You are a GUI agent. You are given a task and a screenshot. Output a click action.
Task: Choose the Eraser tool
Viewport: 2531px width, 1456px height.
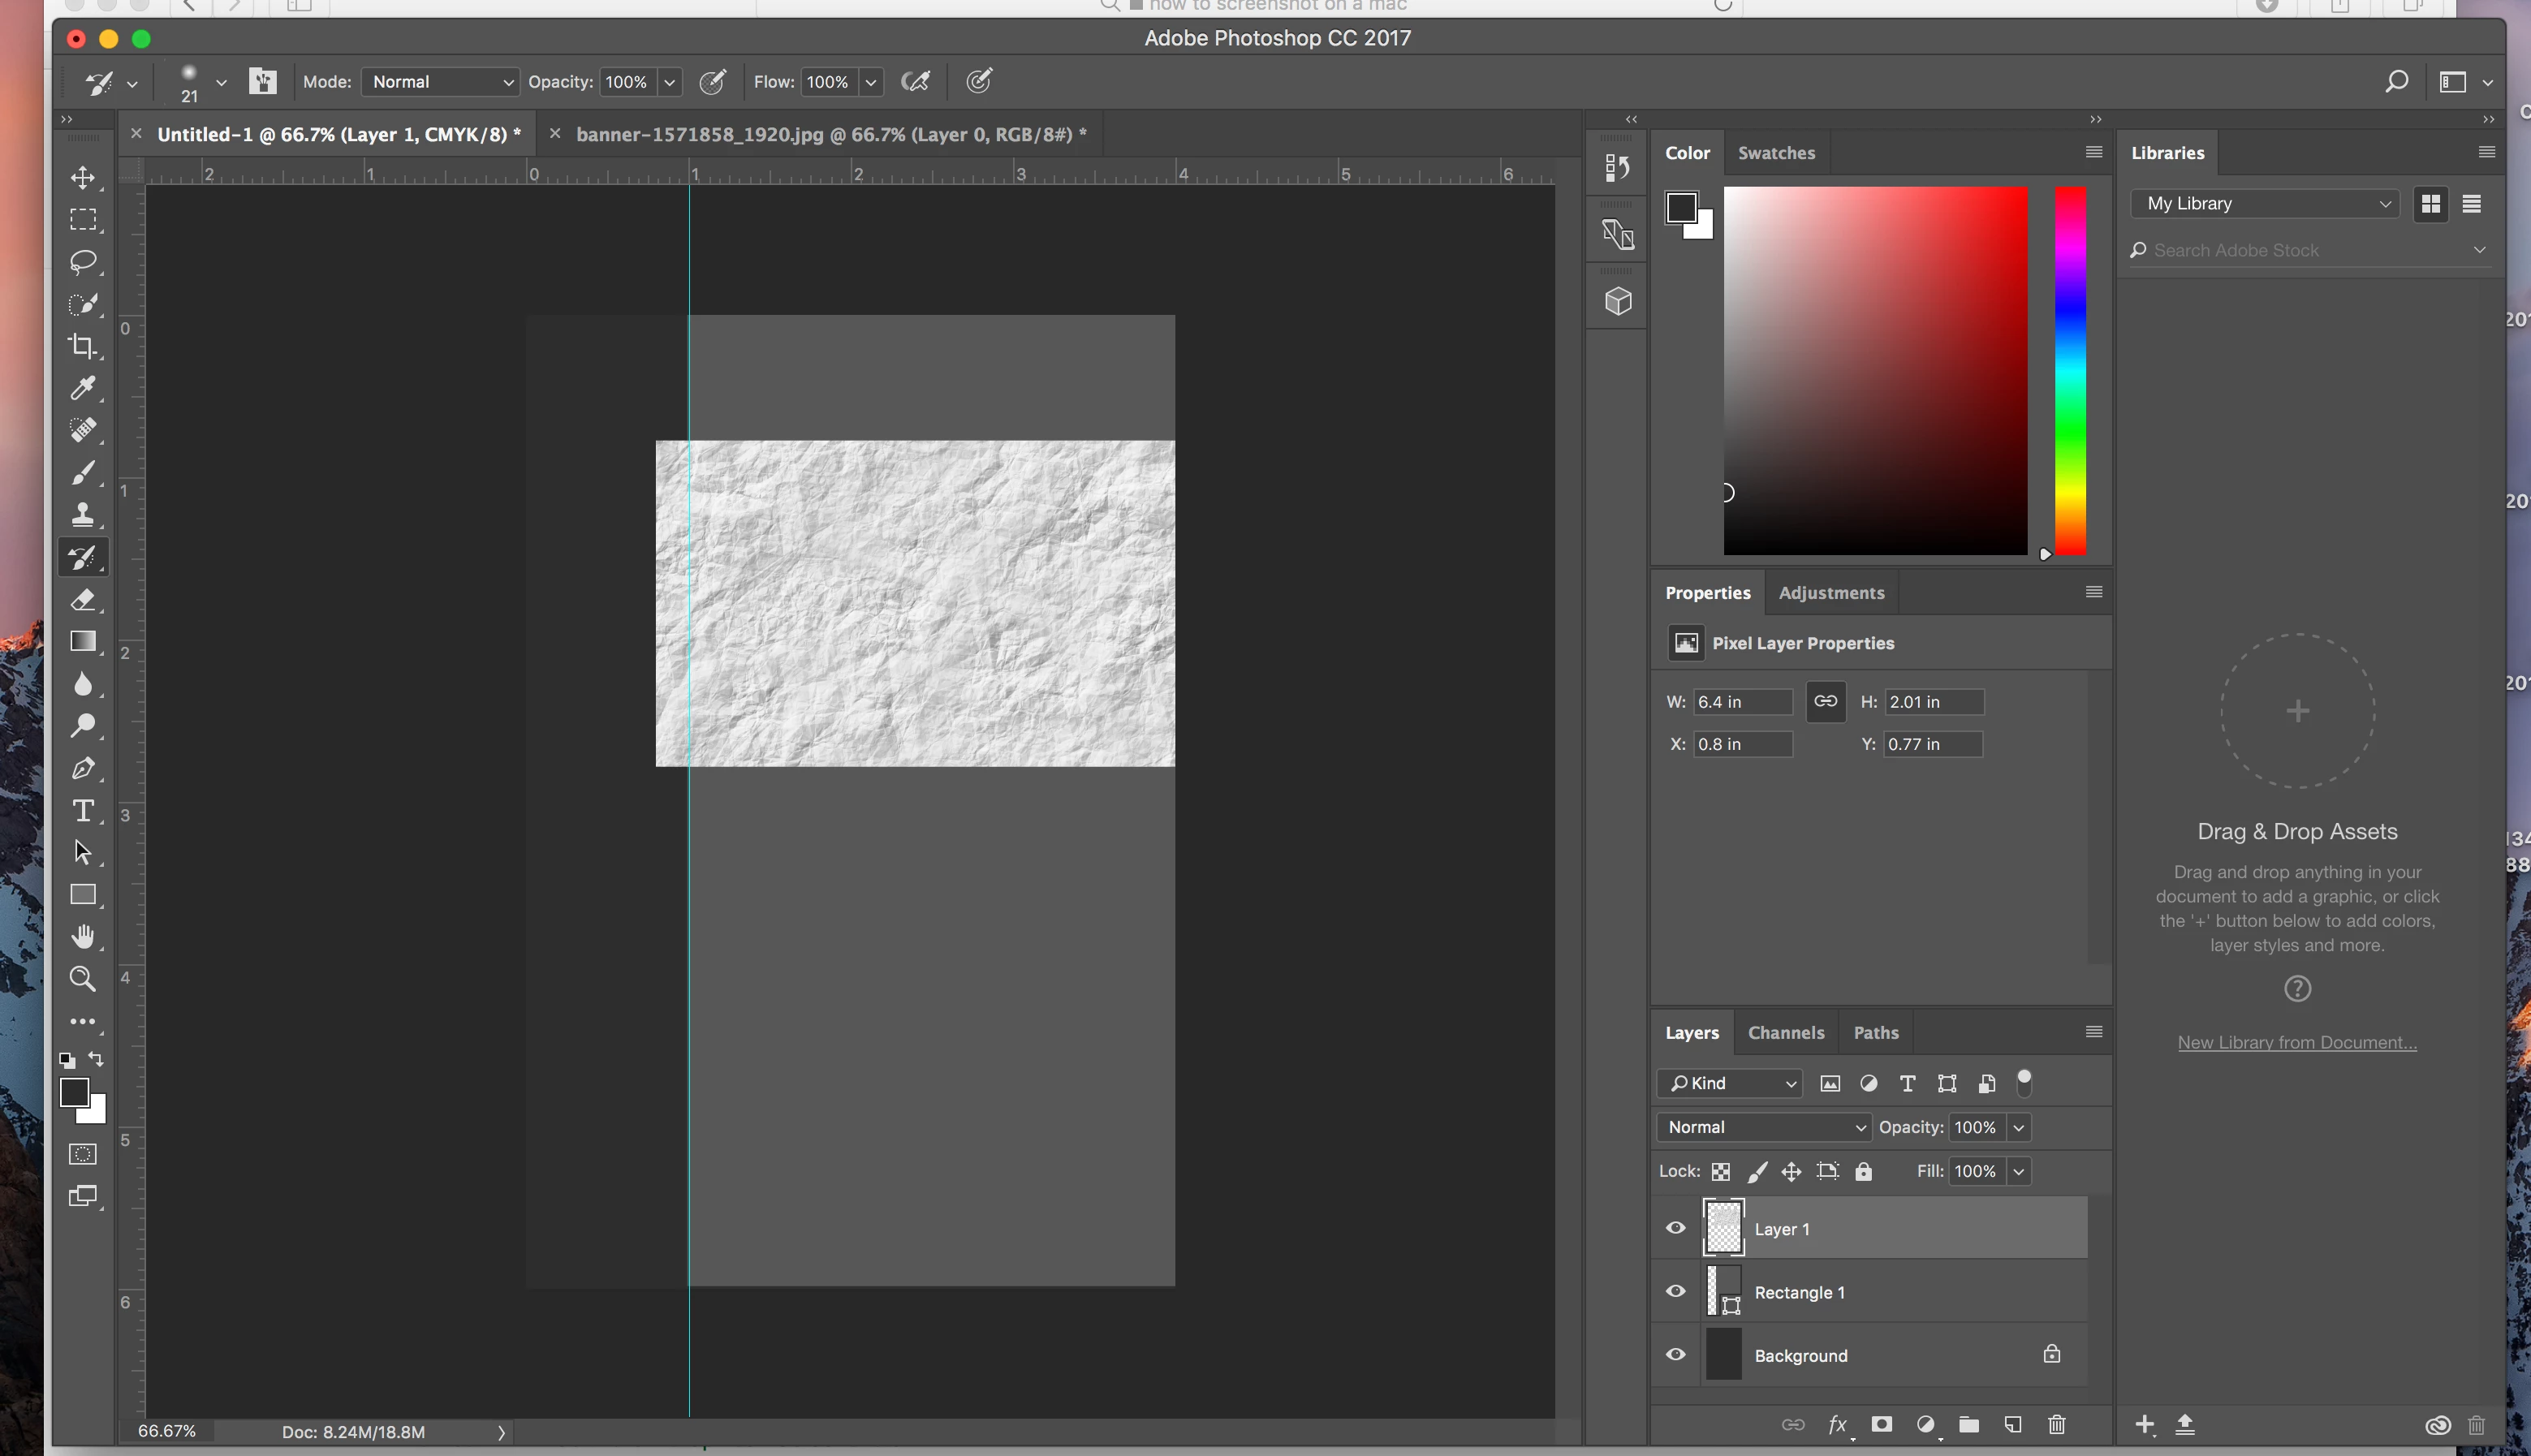pyautogui.click(x=83, y=600)
